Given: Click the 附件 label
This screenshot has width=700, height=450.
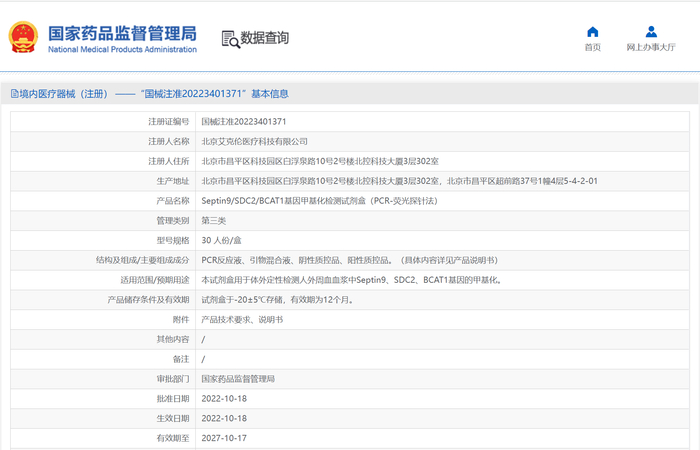Looking at the screenshot, I should pyautogui.click(x=181, y=320).
